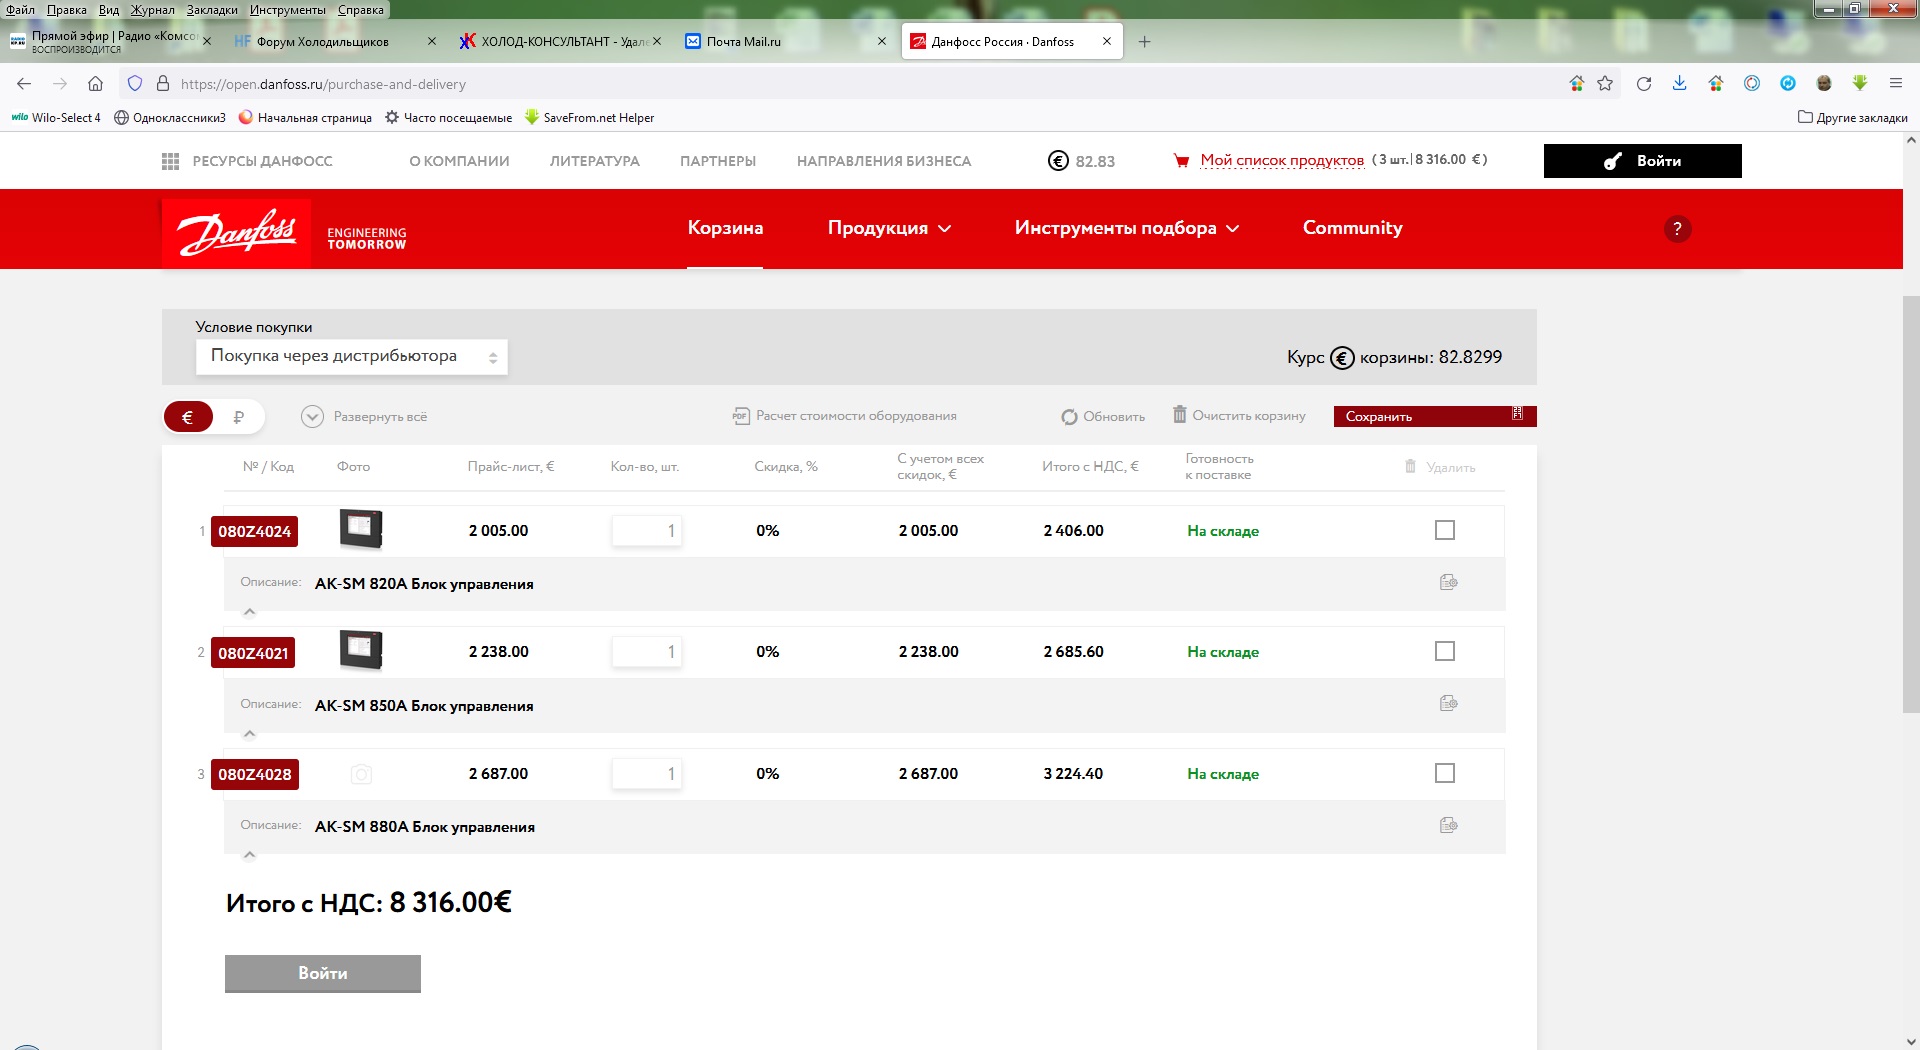This screenshot has height=1050, width=1920.
Task: Click the shopping cart icon in header
Action: point(1181,161)
